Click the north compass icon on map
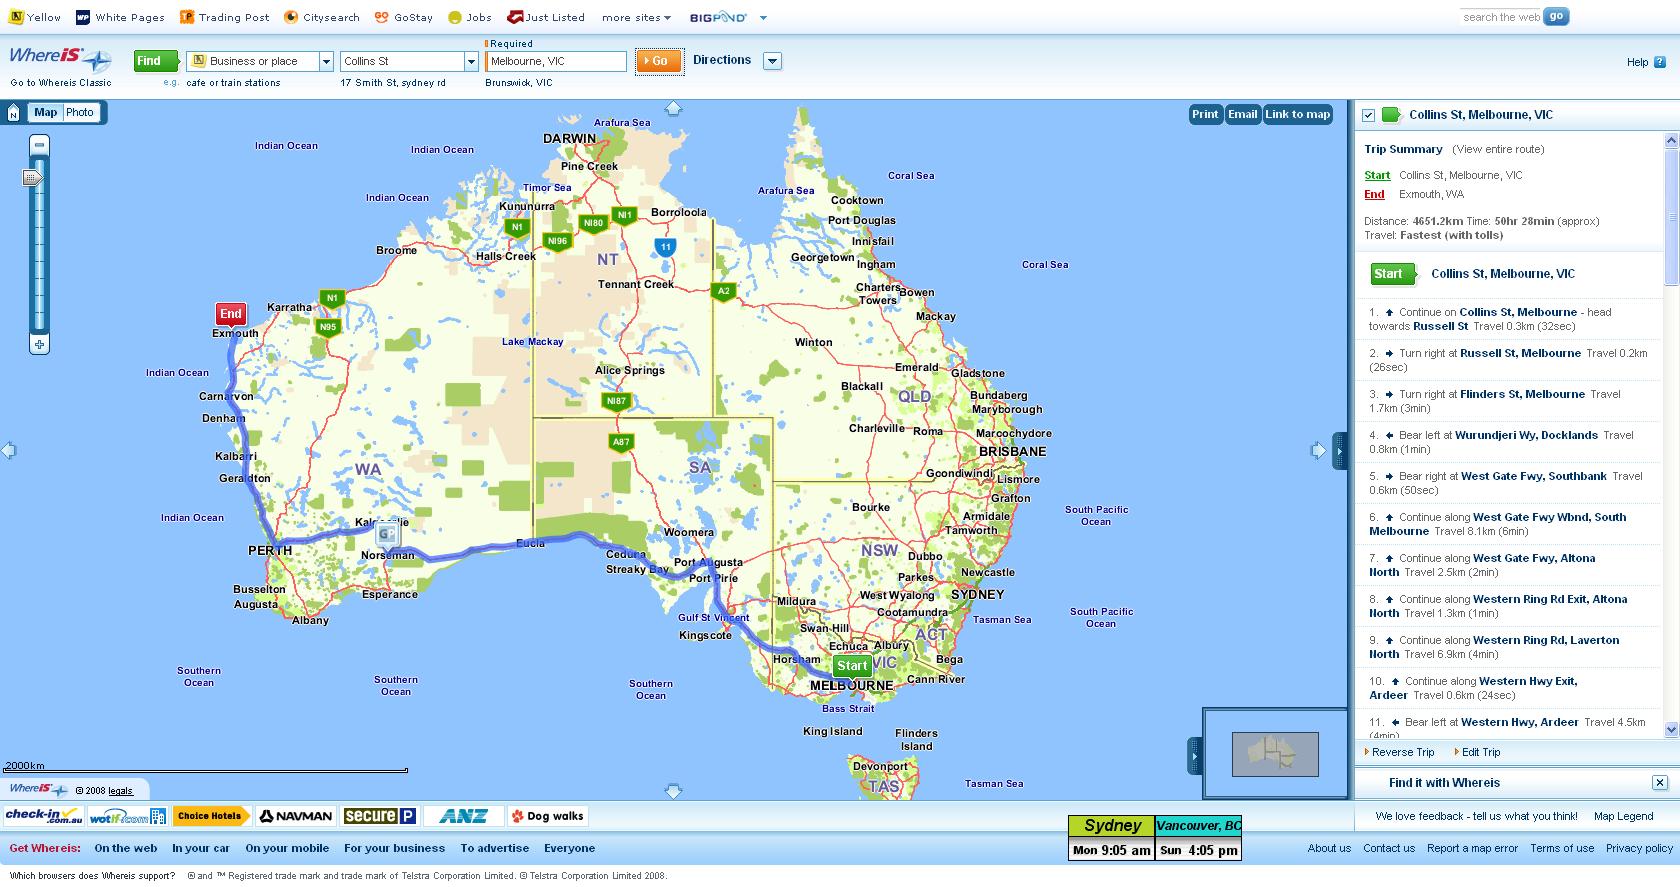Image resolution: width=1680 pixels, height=887 pixels. coord(13,113)
